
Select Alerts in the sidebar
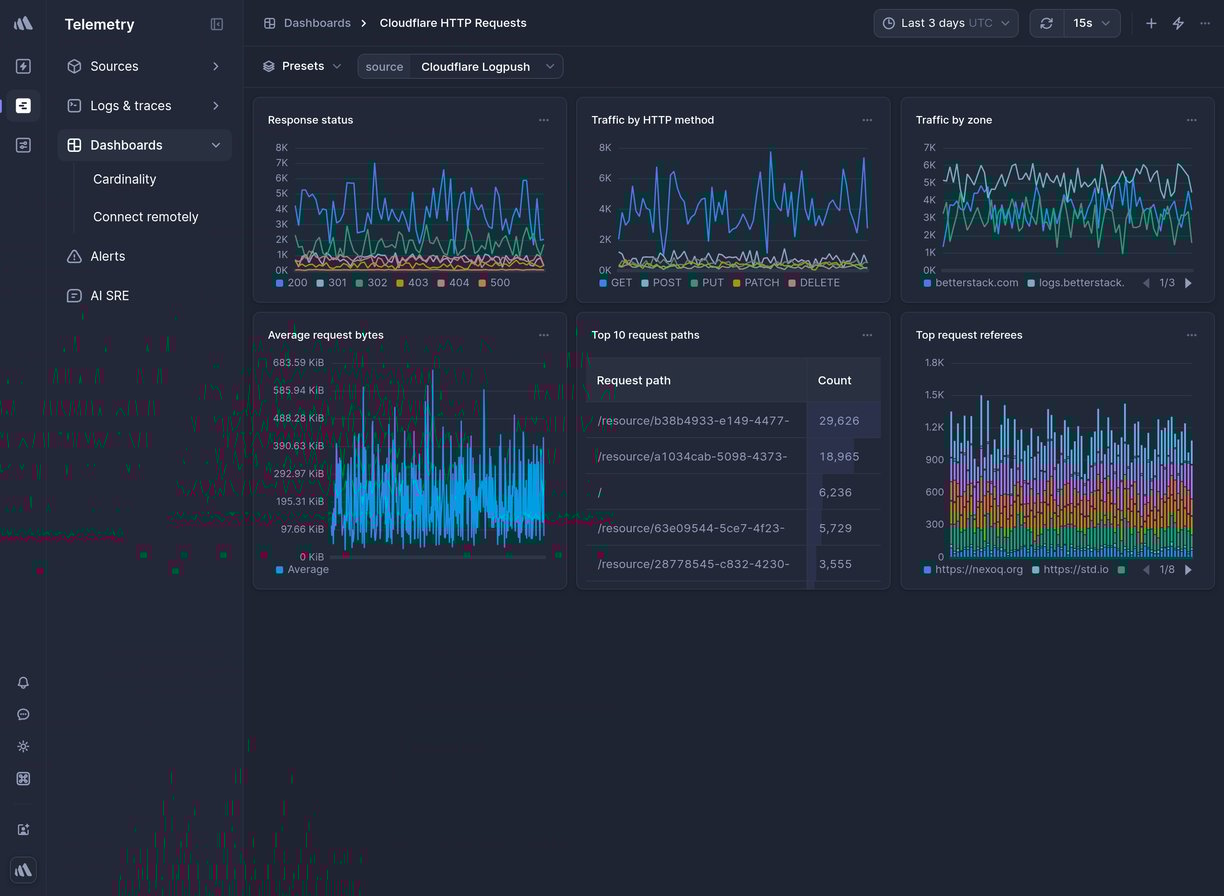coord(108,257)
